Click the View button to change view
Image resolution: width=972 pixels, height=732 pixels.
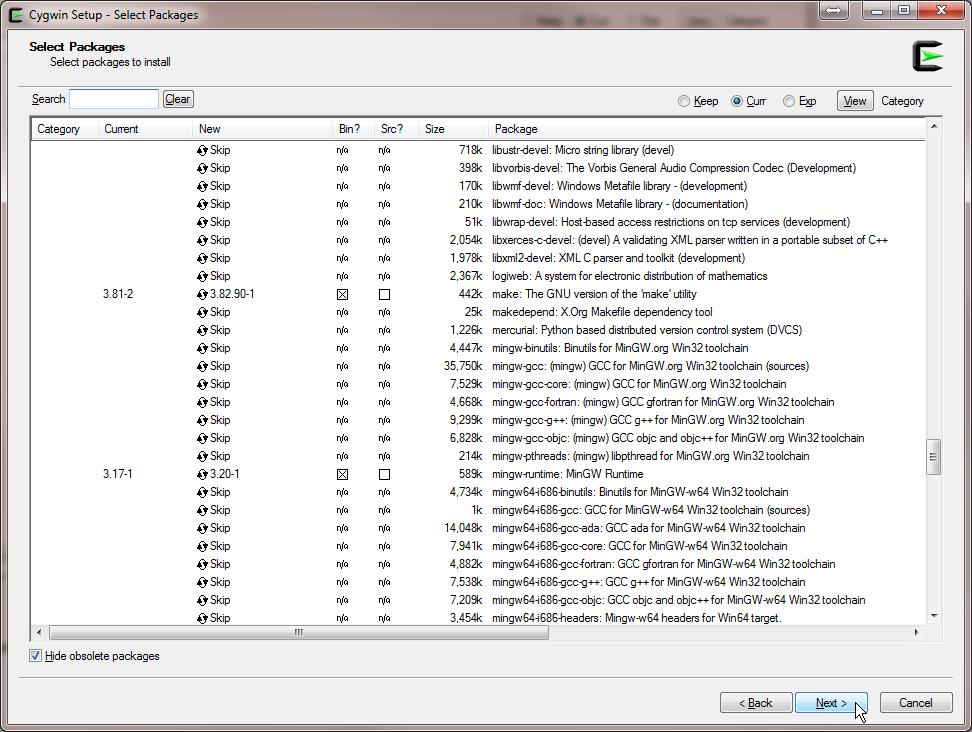point(855,100)
